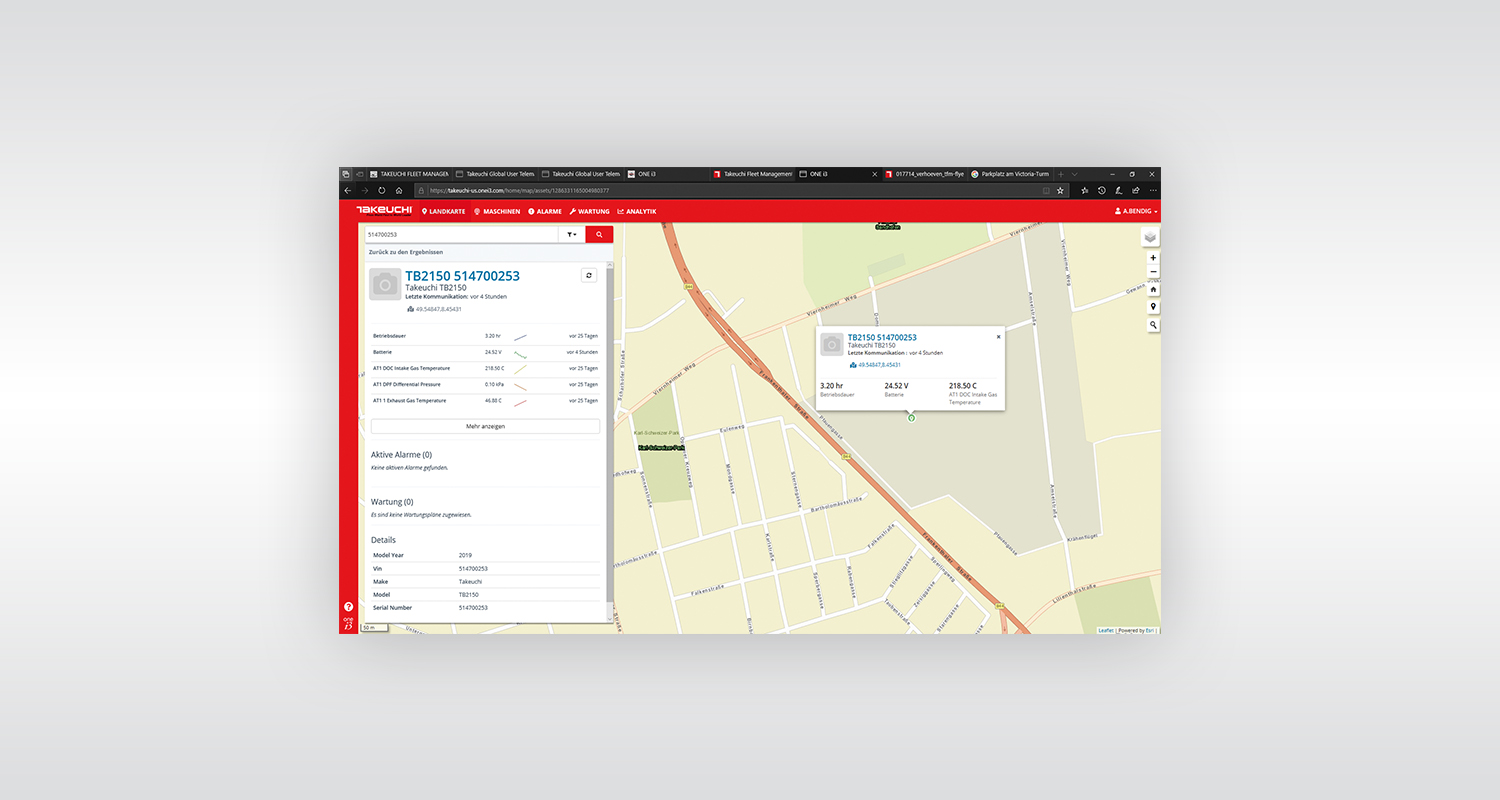Viewport: 1500px width, 800px height.
Task: Click the Leaflet attribution link
Action: pyautogui.click(x=1106, y=630)
